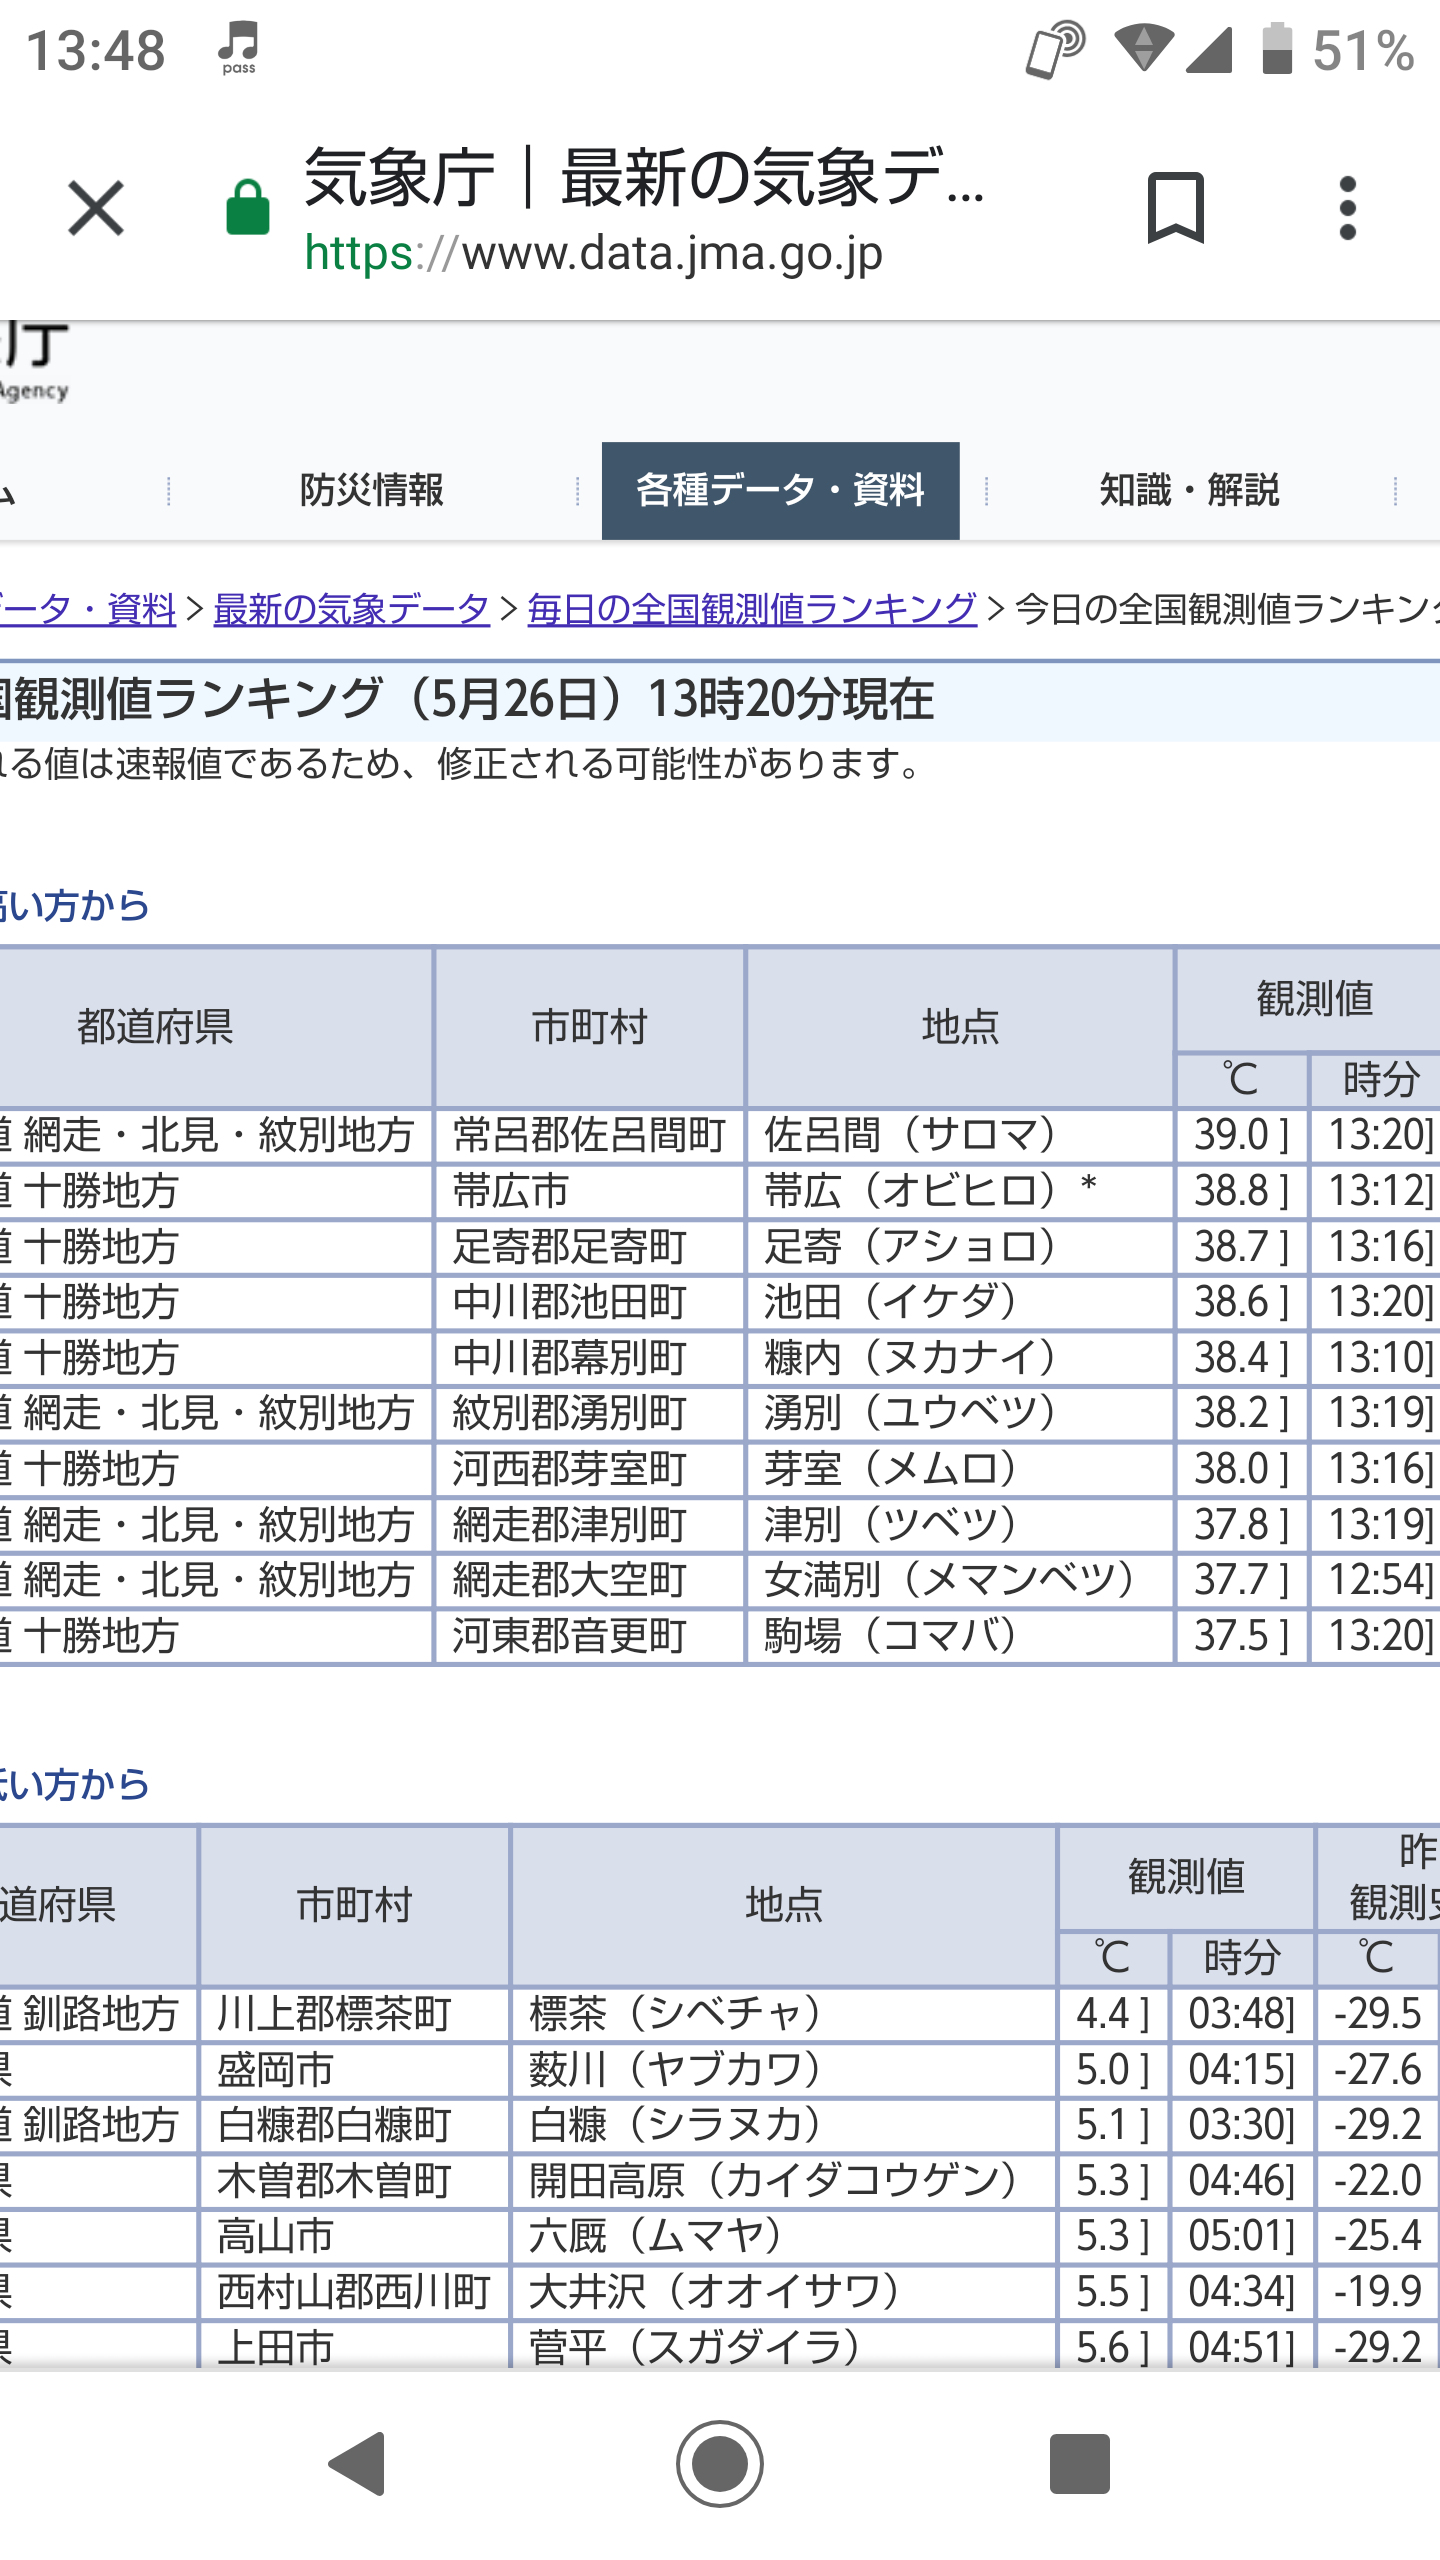Tap the 標茶（シベチャ） station cell

tap(675, 2014)
